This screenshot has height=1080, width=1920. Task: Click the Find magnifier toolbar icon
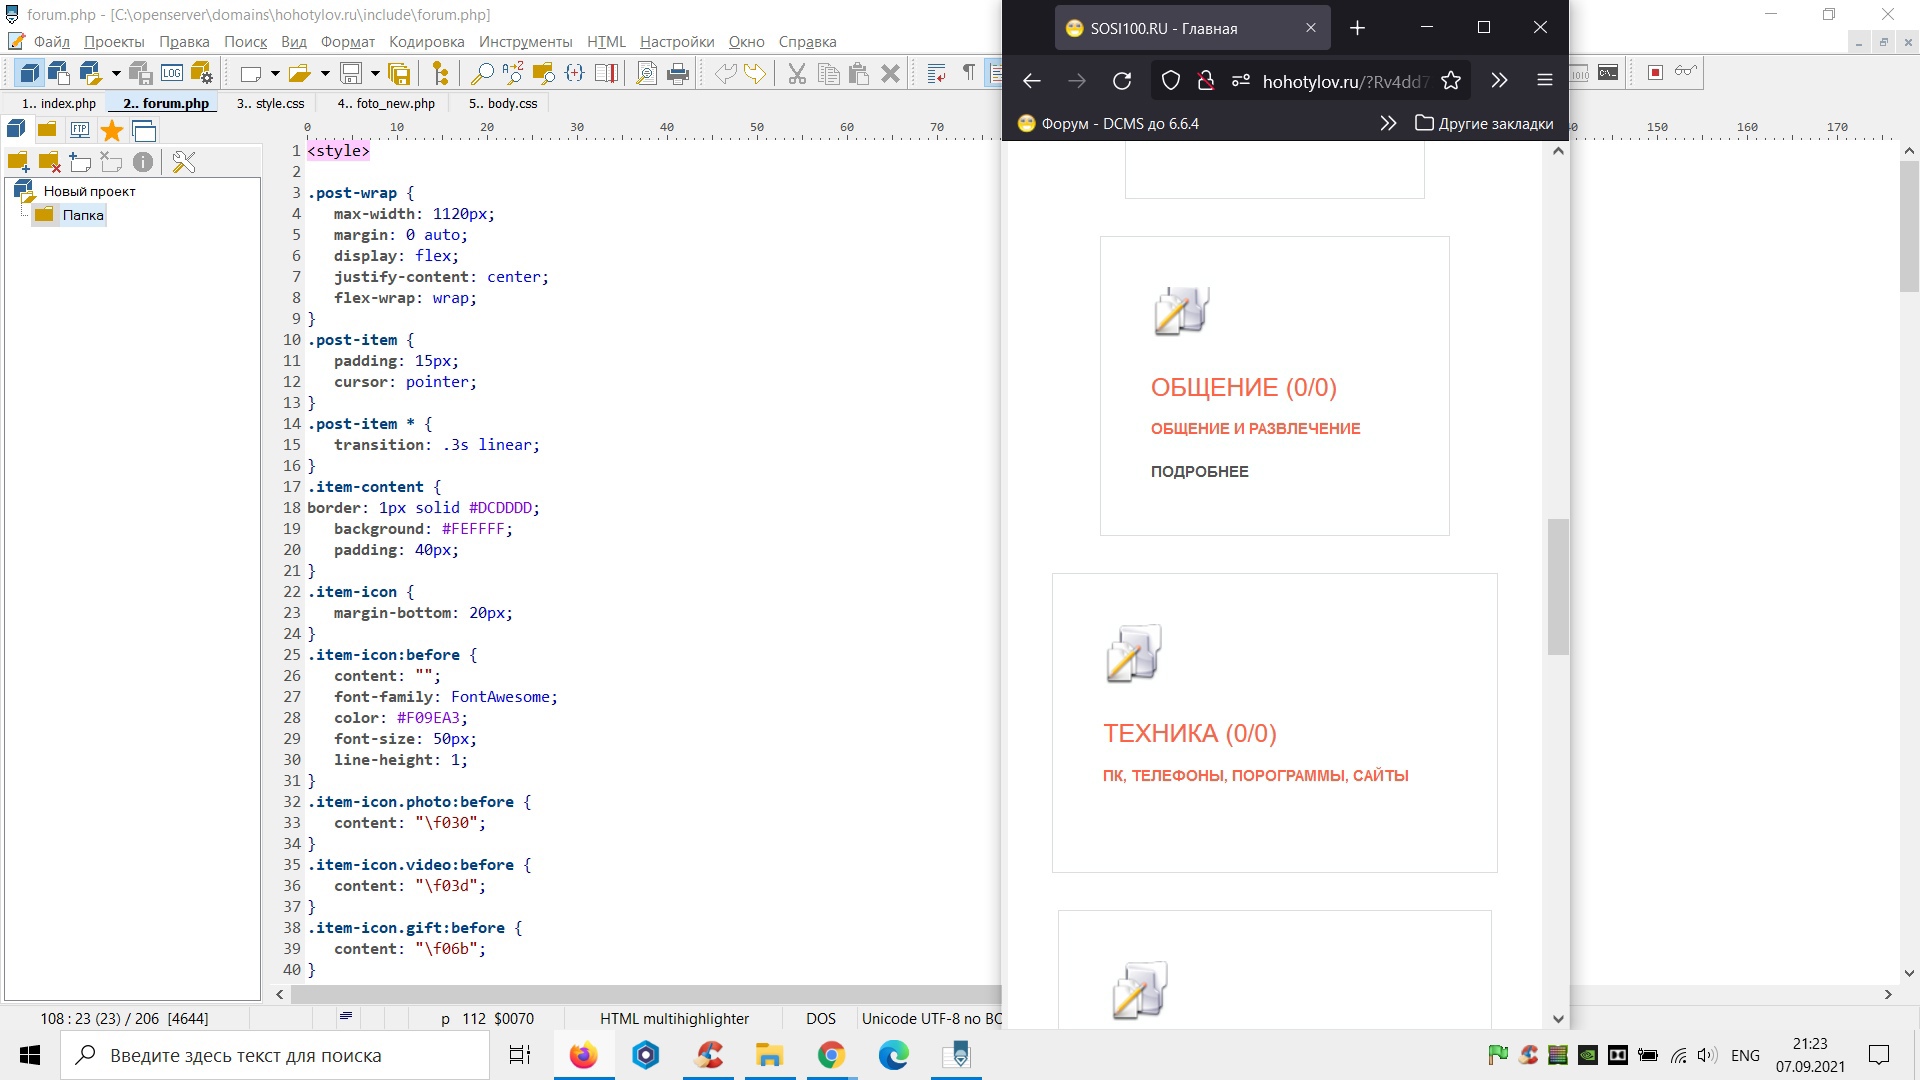pos(481,73)
